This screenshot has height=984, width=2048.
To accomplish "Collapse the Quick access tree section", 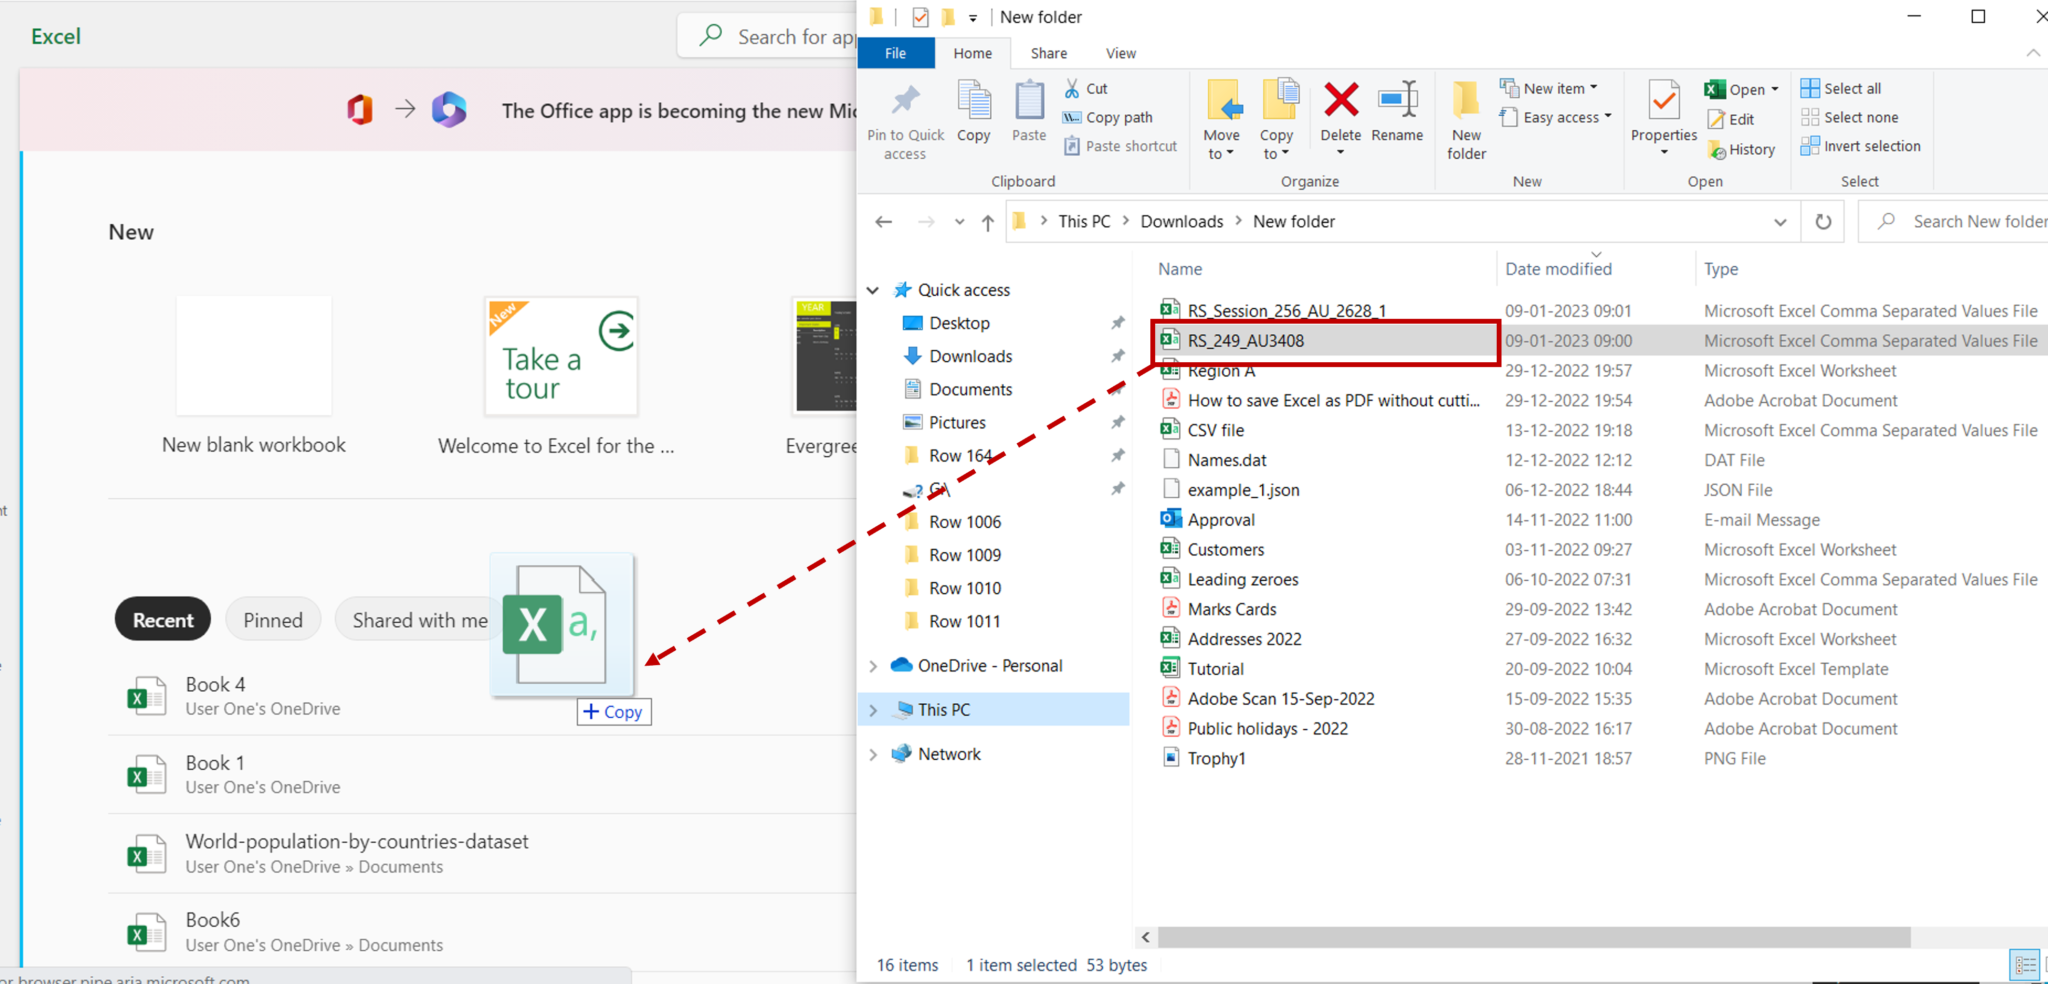I will [x=873, y=290].
